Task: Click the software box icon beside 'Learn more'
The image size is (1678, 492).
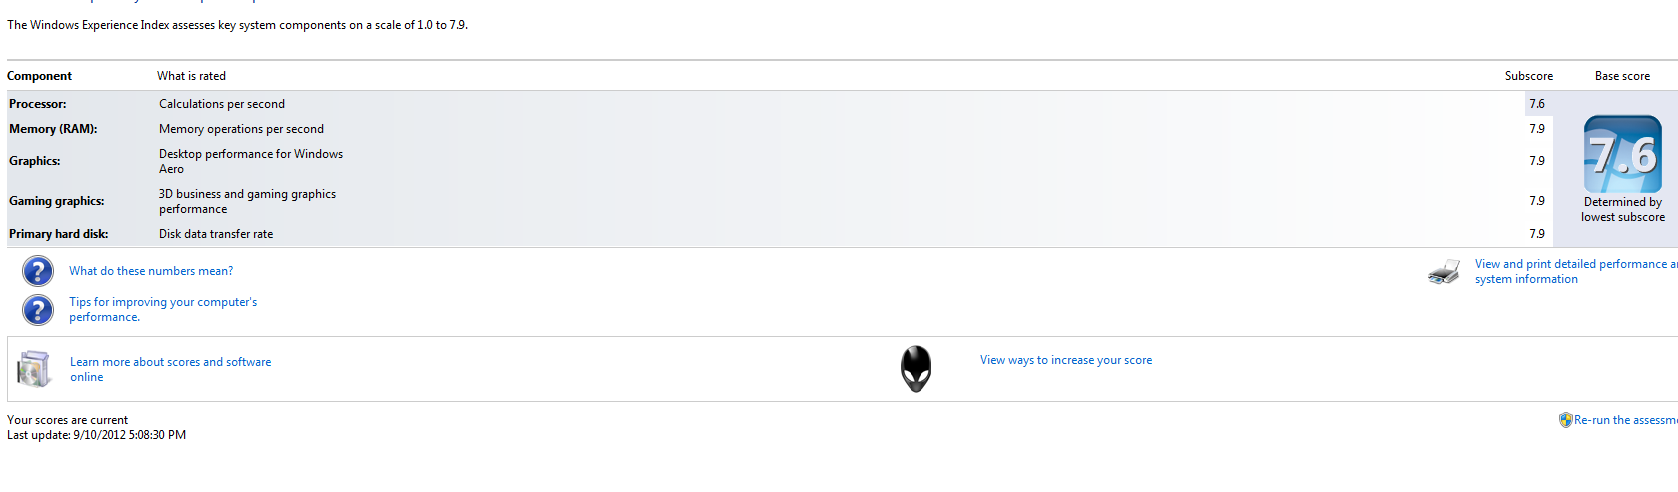Action: [x=34, y=369]
